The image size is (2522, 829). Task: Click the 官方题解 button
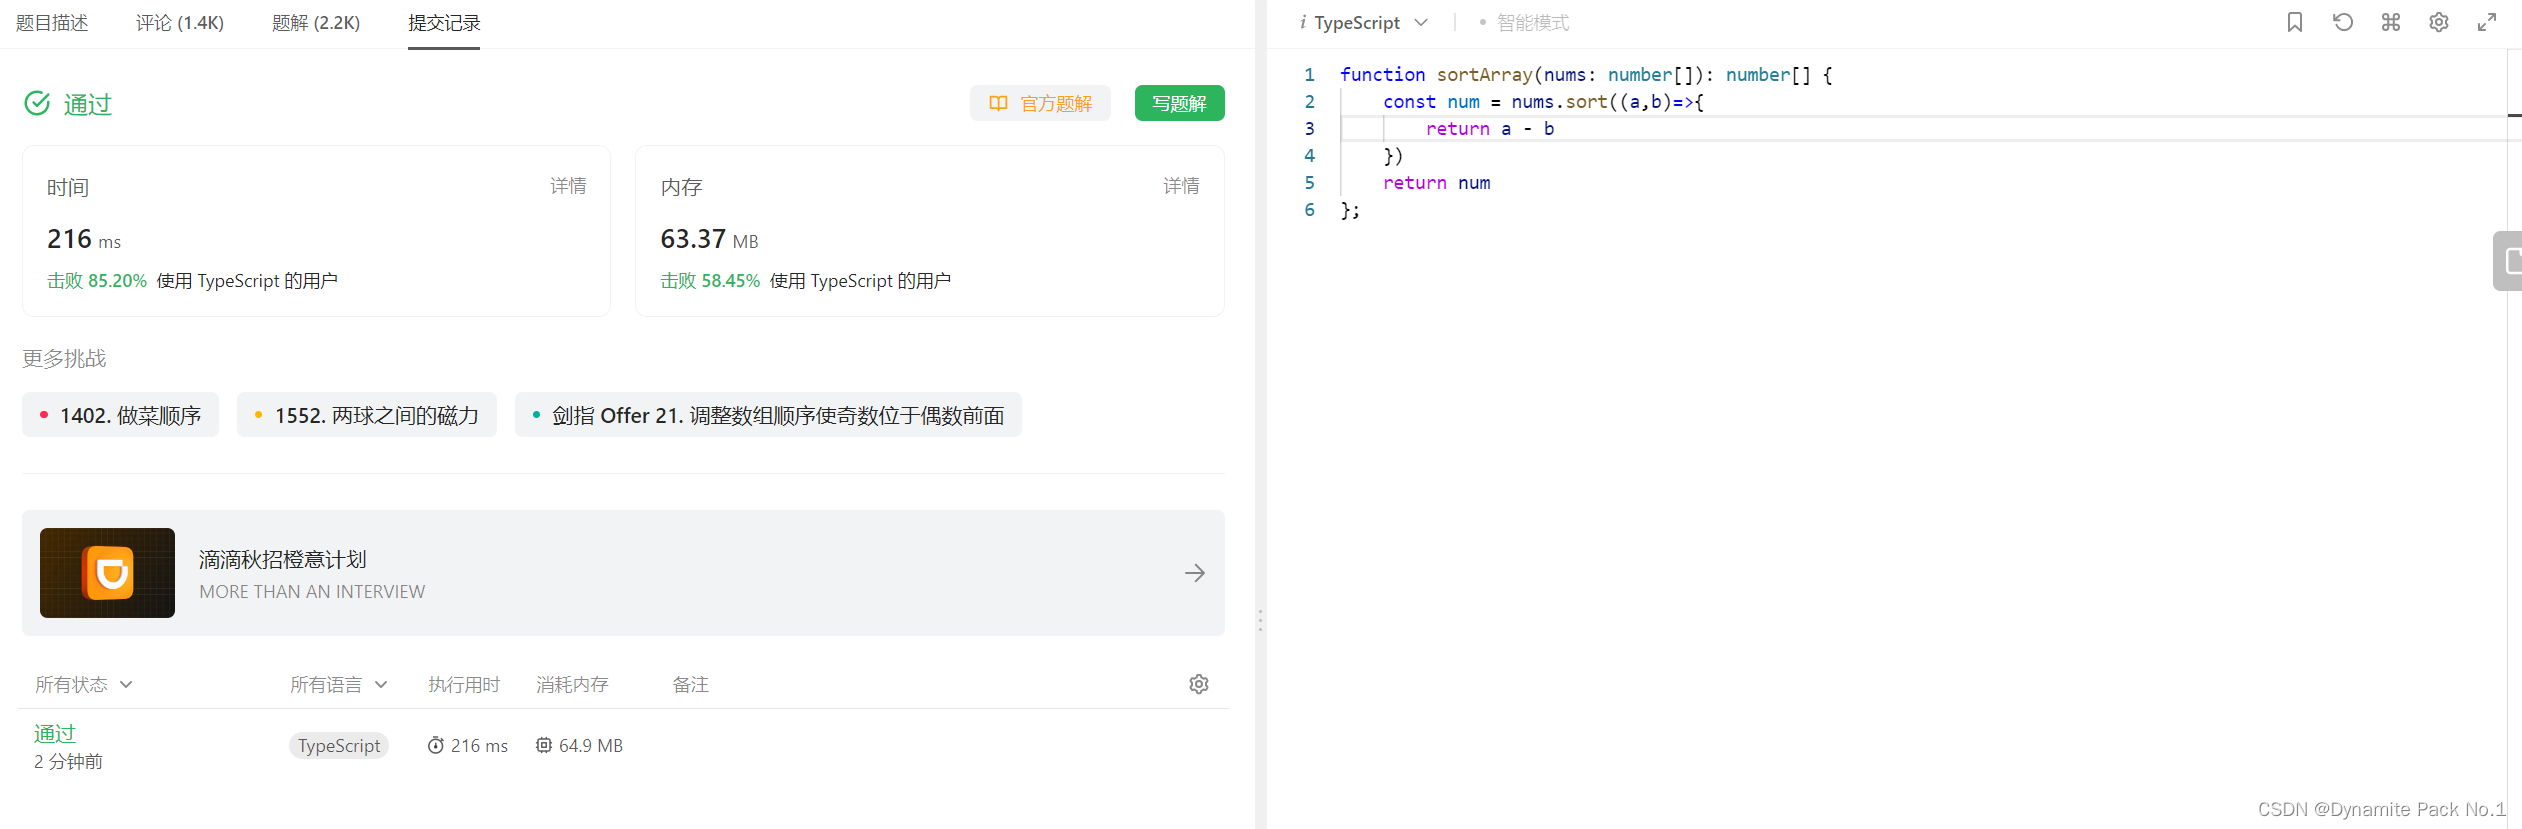pos(1040,103)
